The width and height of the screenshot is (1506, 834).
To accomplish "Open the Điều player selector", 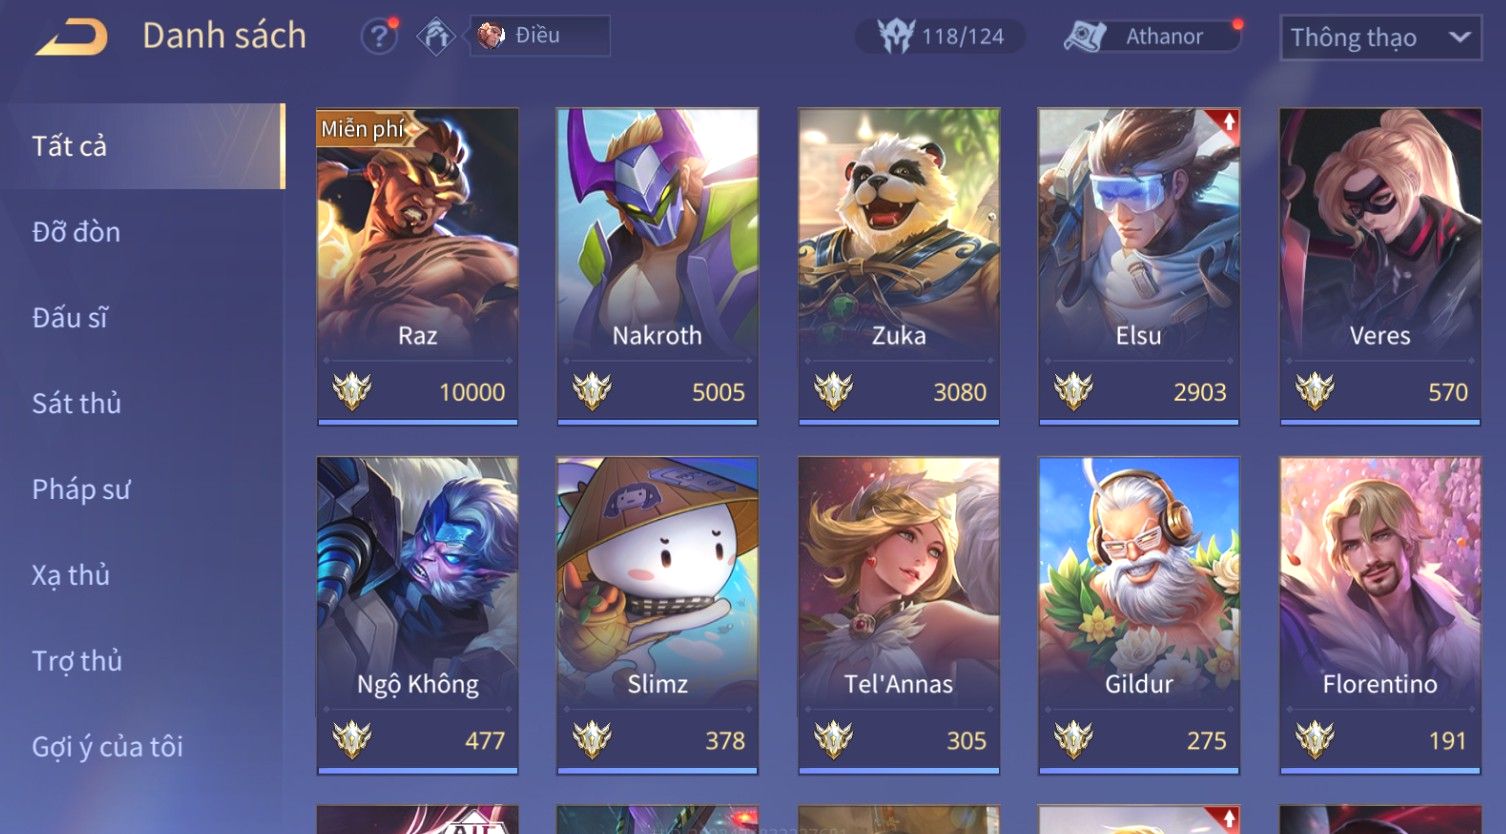I will tap(540, 36).
